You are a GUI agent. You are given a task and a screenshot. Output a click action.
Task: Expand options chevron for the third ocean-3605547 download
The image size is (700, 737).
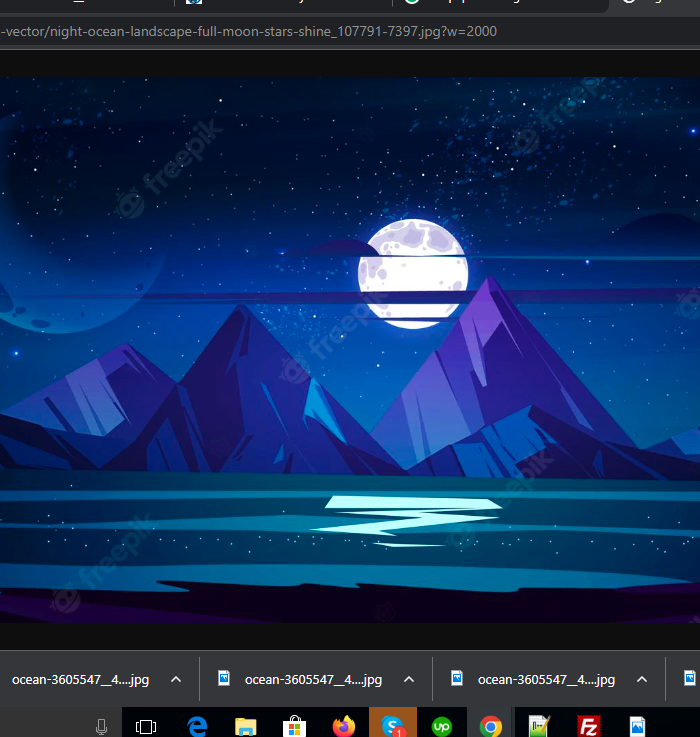(642, 679)
